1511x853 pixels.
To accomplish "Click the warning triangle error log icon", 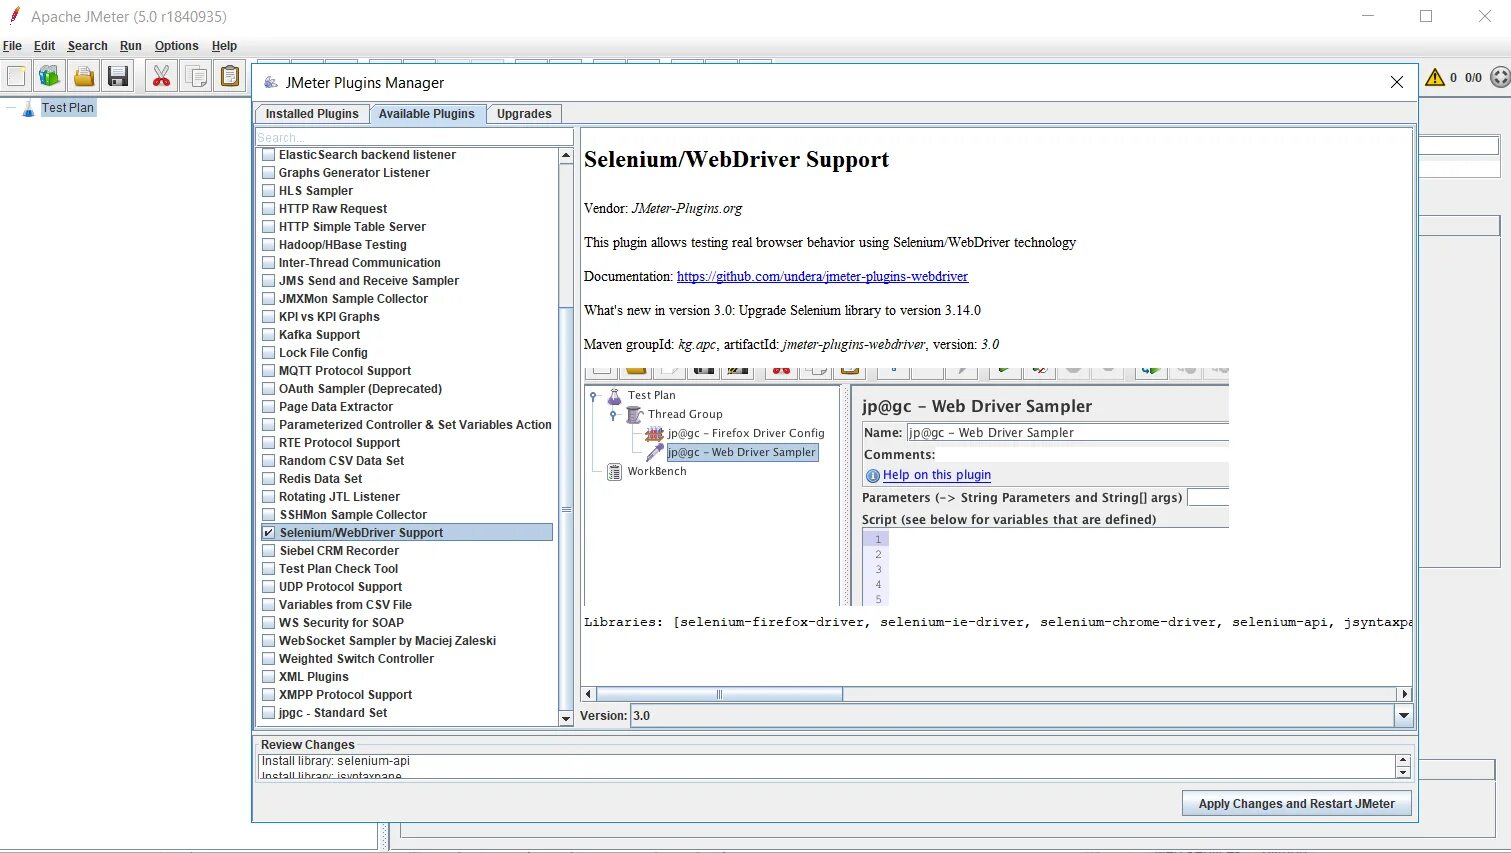I will [x=1435, y=77].
